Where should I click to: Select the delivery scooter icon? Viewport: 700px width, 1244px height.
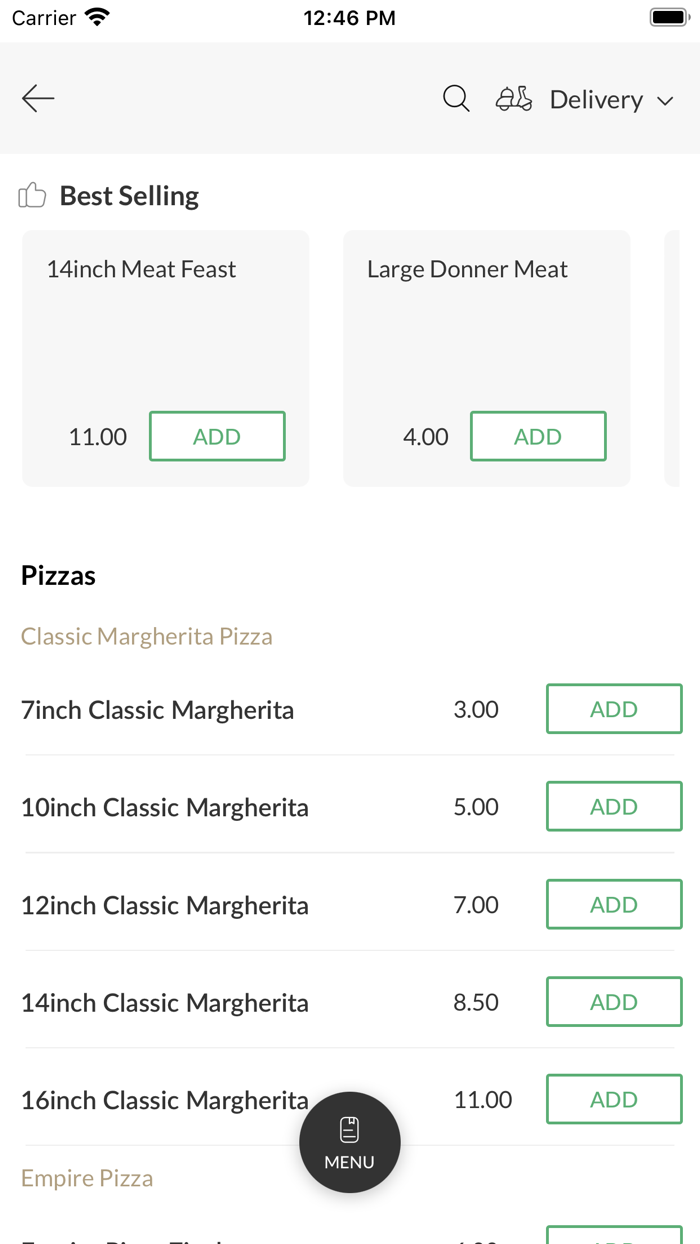pyautogui.click(x=513, y=98)
